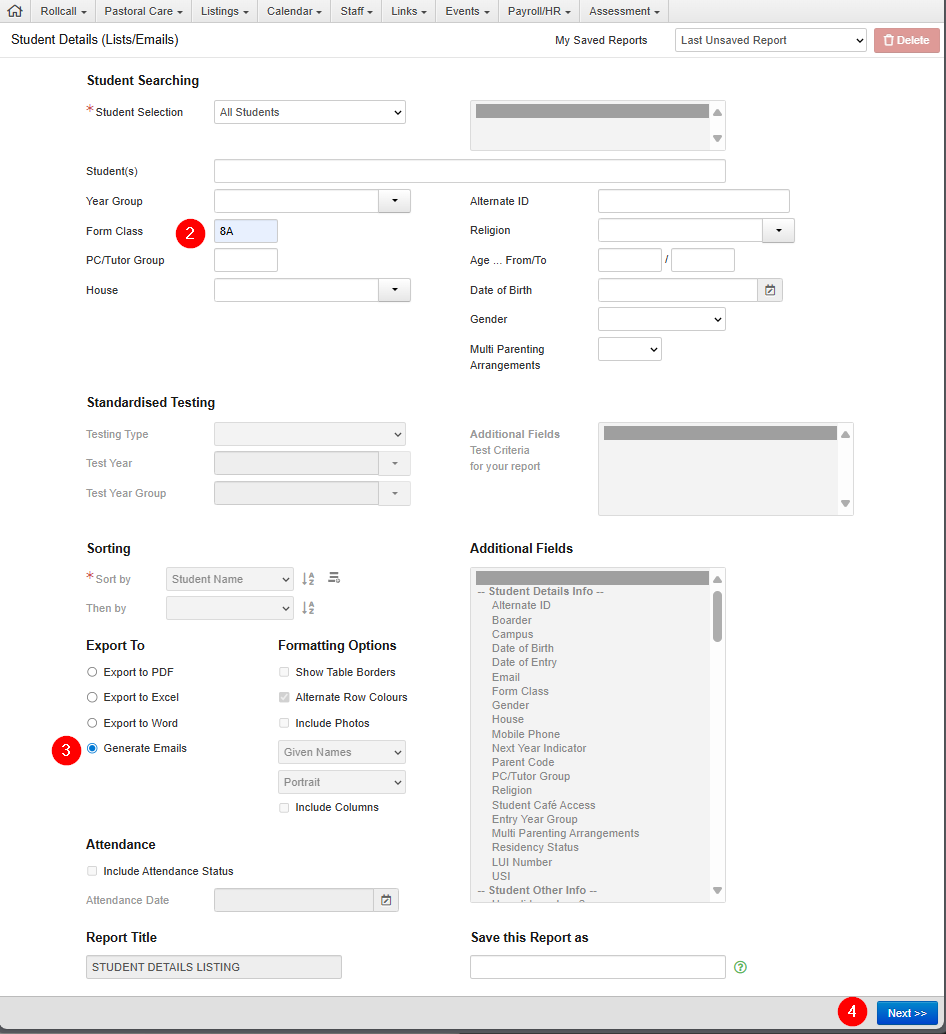The width and height of the screenshot is (946, 1034).
Task: Select Residency Status in Additional Fields
Action: [x=535, y=847]
